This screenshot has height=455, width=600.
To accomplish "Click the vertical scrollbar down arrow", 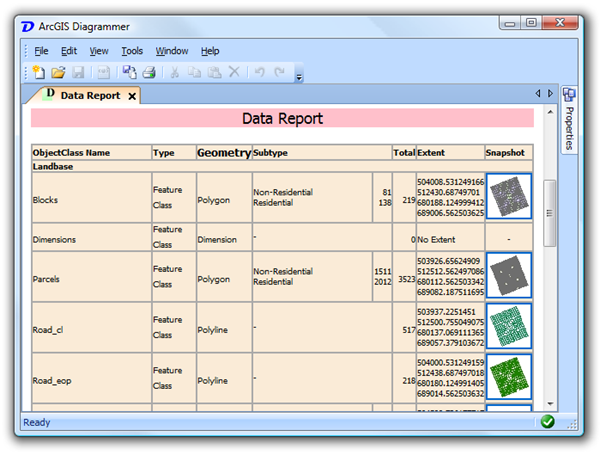I will [x=548, y=403].
